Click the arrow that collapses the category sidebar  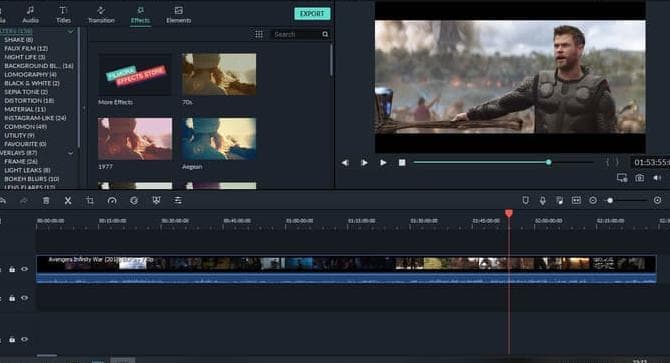coord(84,108)
